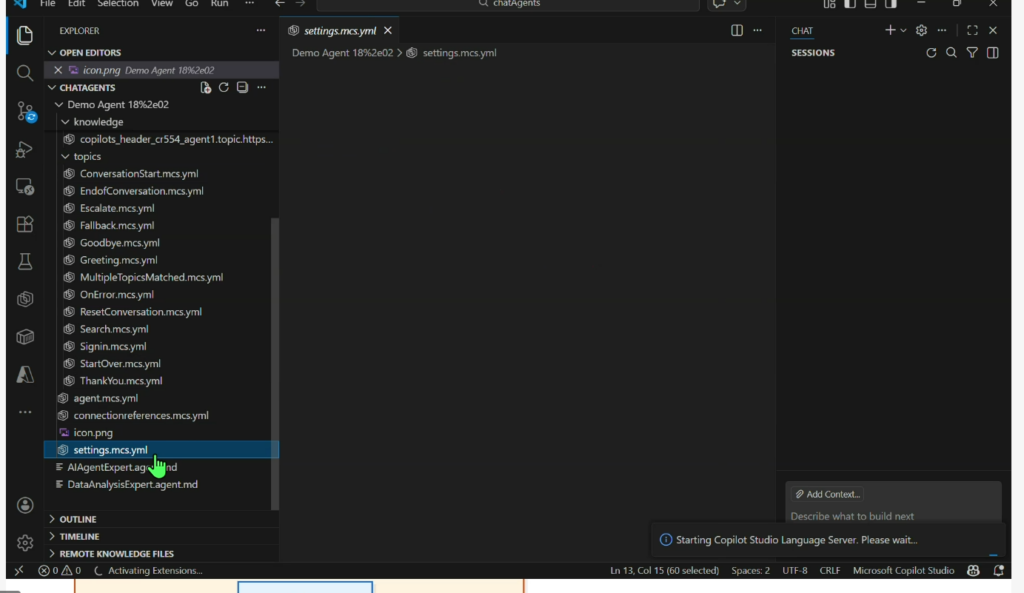Split the editor right
Screen dimensions: 1024x593
(737, 31)
